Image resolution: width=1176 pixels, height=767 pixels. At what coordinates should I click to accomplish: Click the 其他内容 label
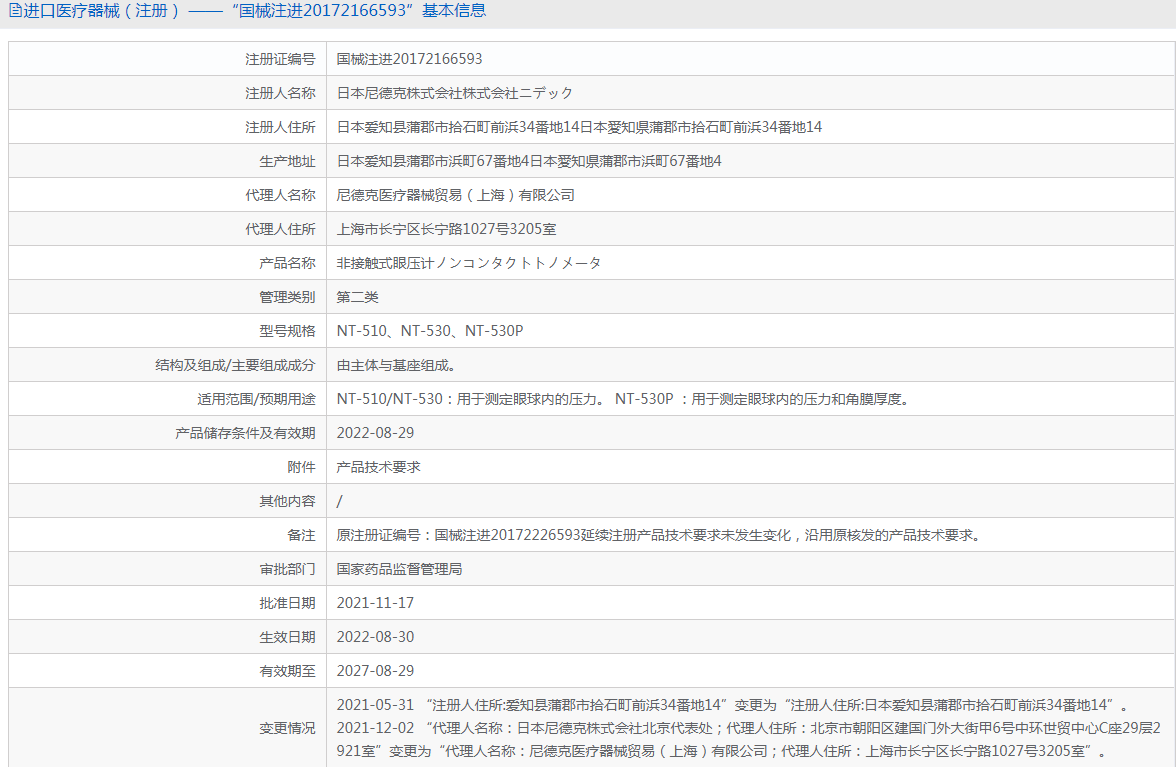(287, 501)
